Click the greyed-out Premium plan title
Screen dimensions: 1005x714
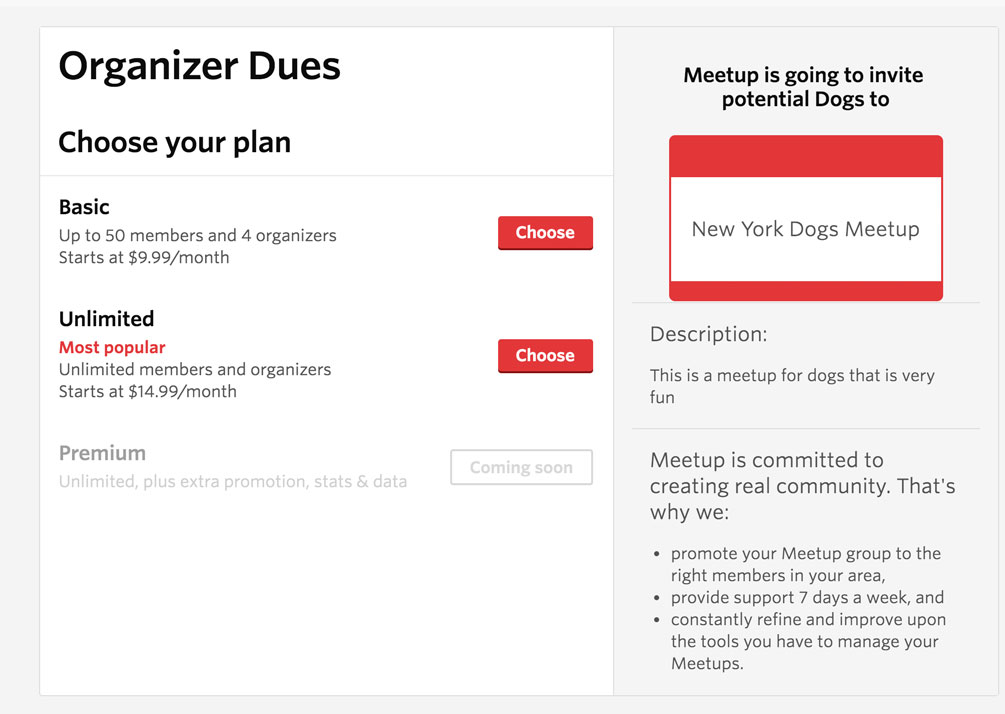[102, 453]
